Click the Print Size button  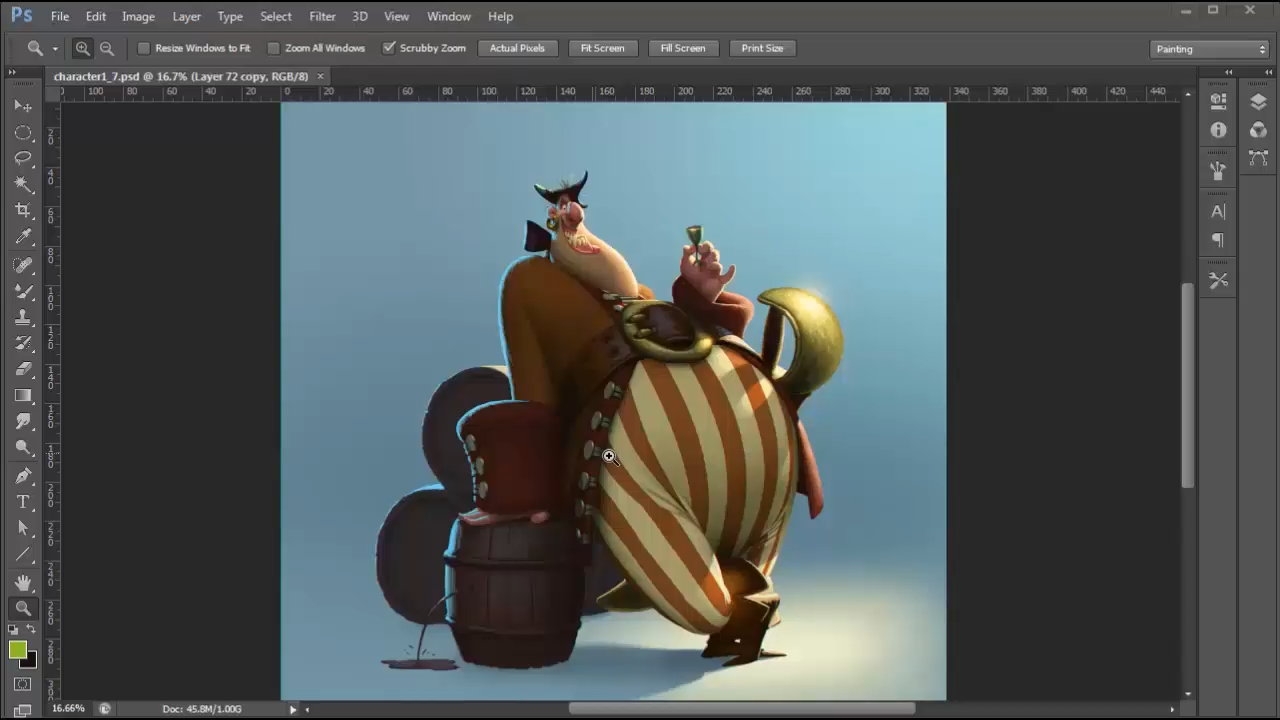(x=763, y=48)
